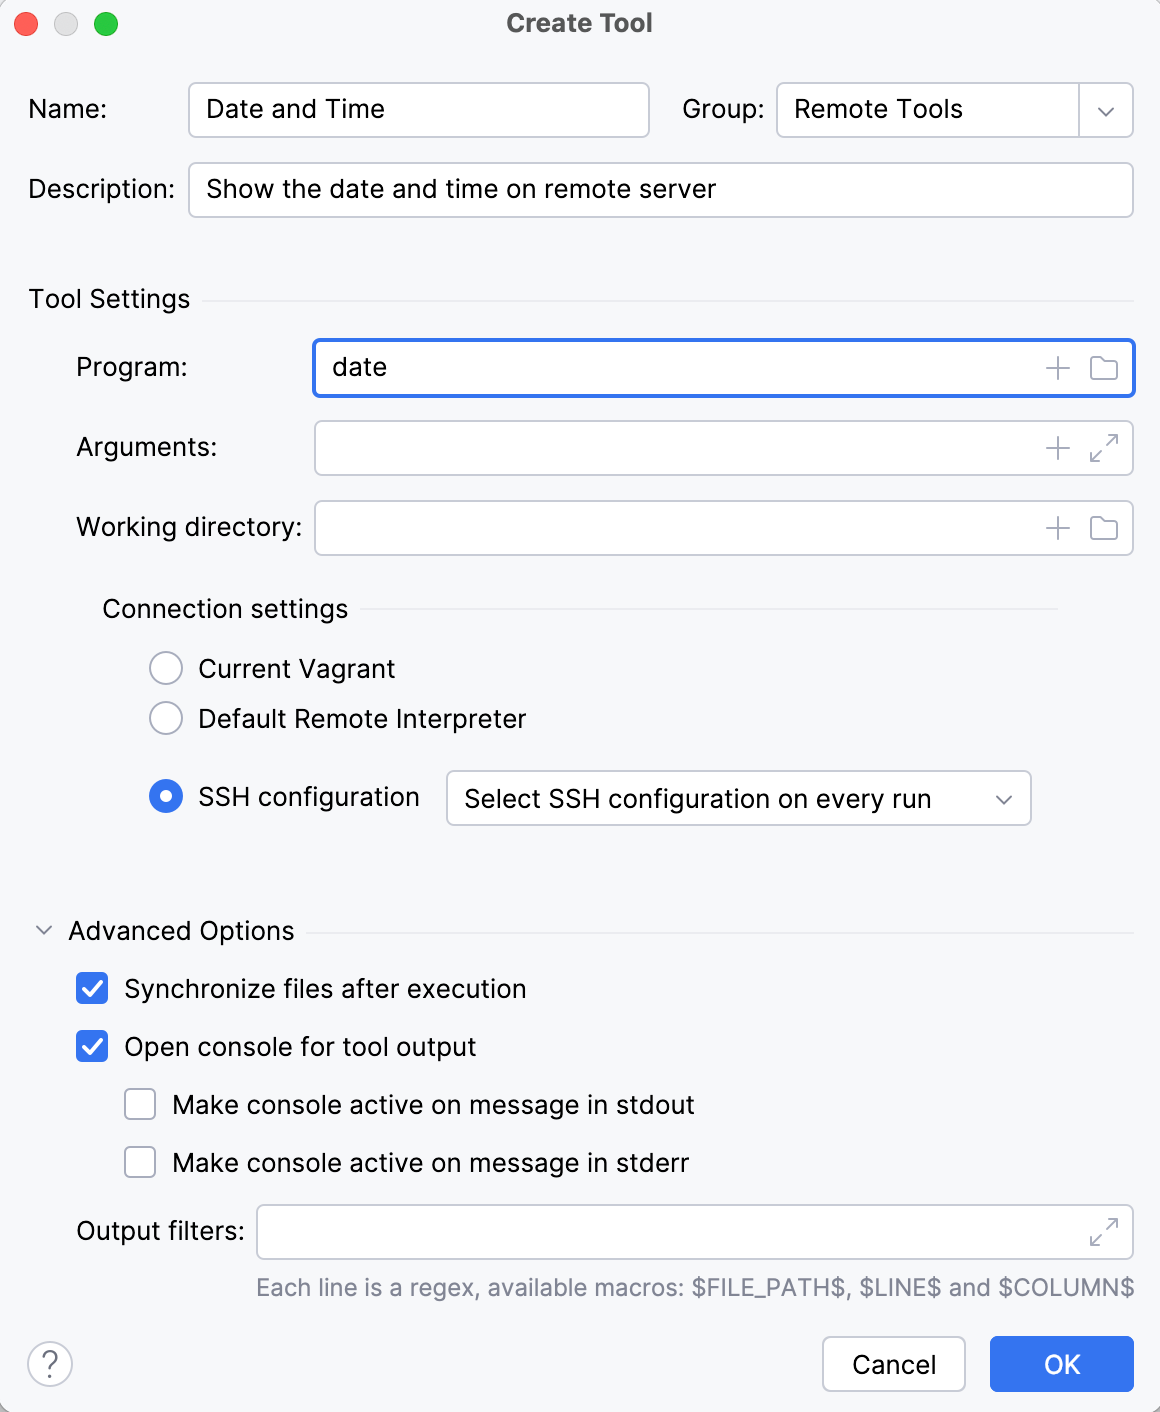Viewport: 1160px width, 1412px height.
Task: Enable Make console active on message in stdout
Action: click(139, 1104)
